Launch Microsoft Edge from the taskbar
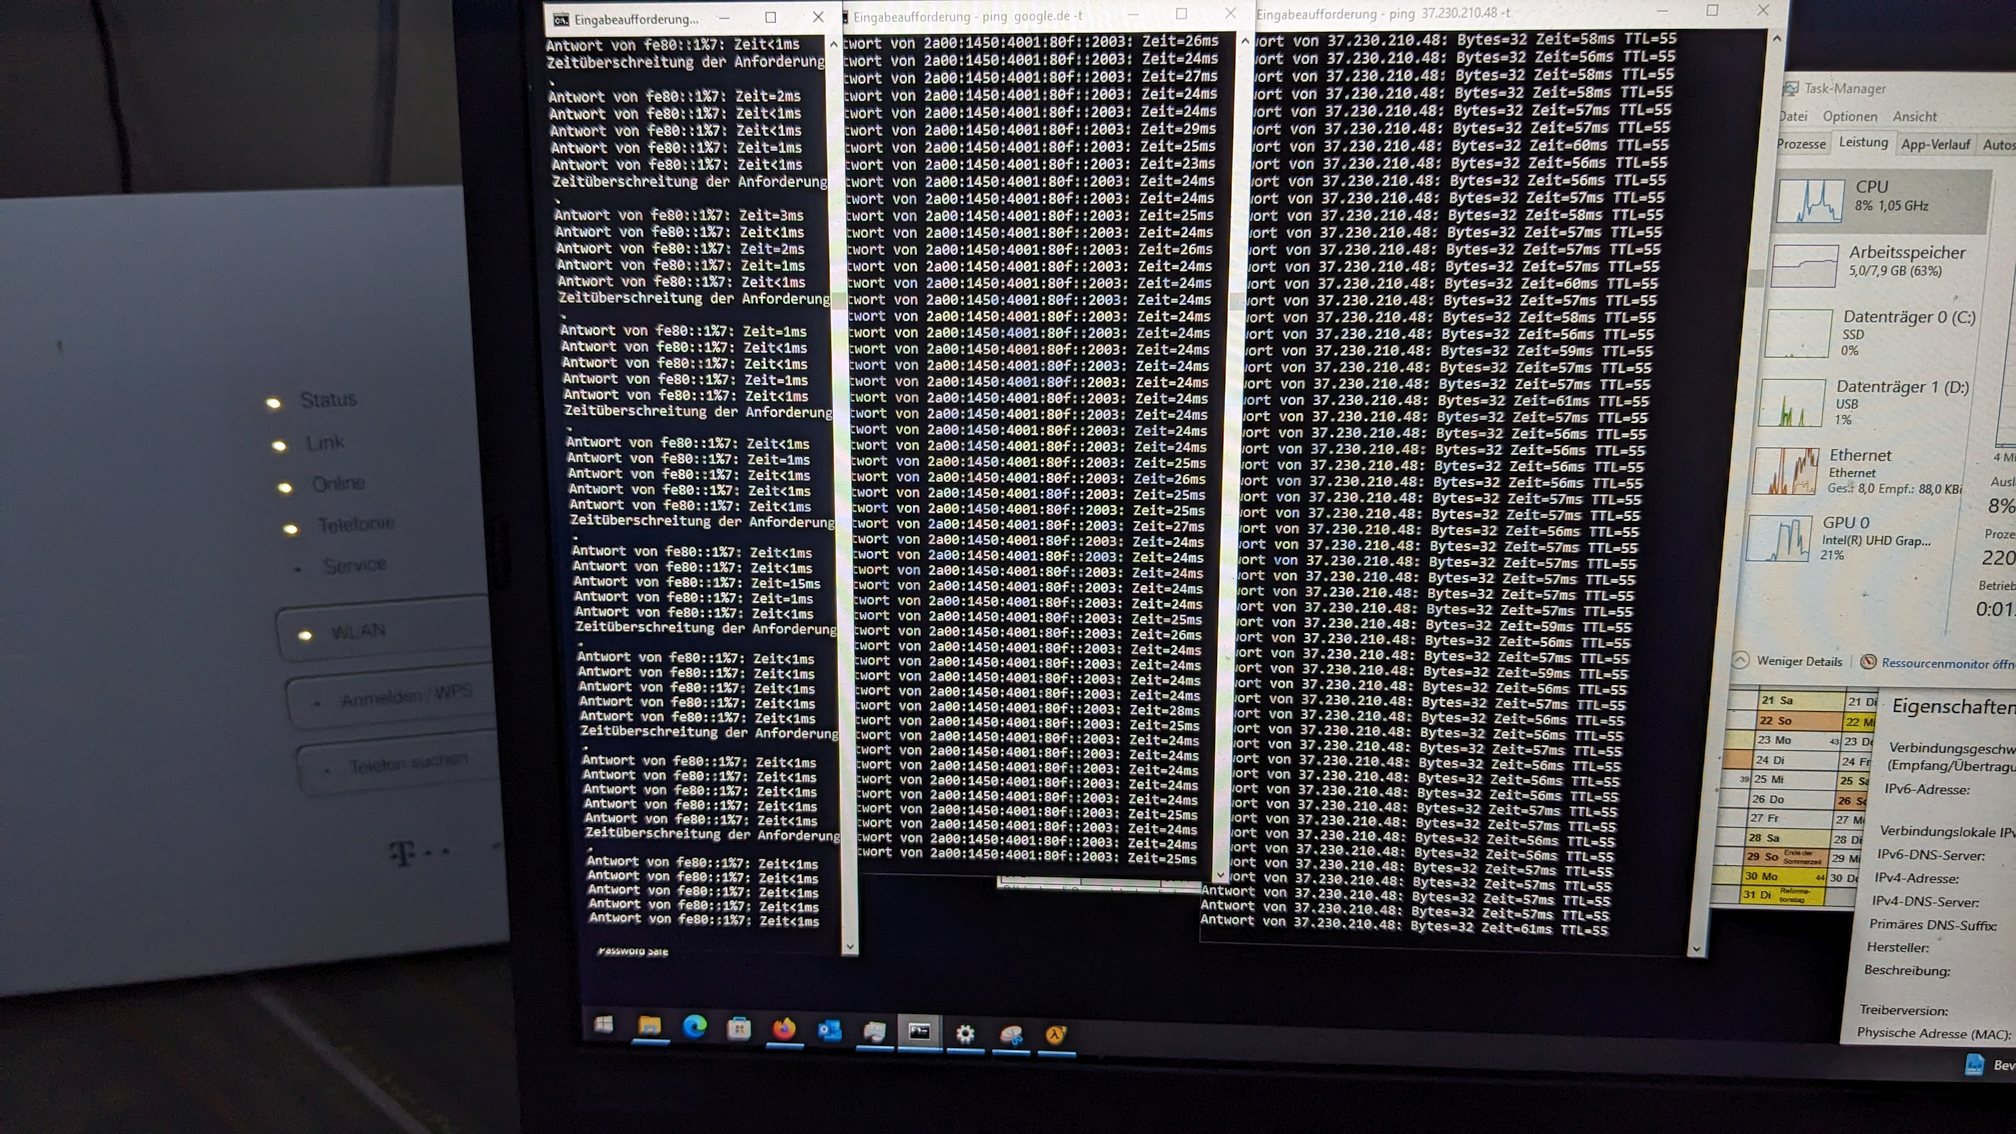 tap(695, 1027)
